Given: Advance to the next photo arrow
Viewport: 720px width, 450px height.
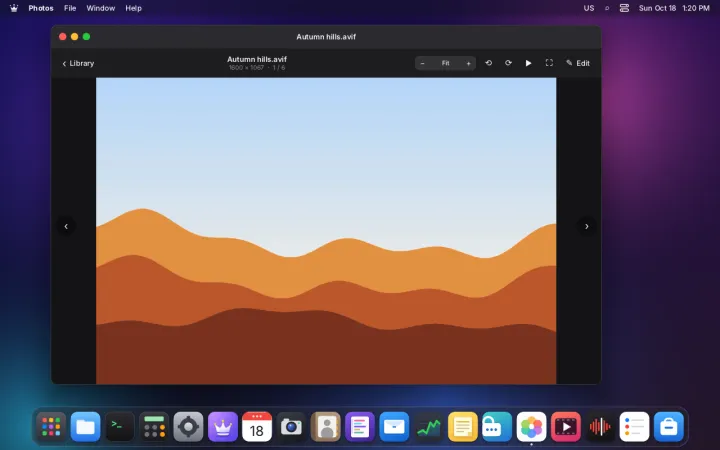Looking at the screenshot, I should (x=586, y=226).
